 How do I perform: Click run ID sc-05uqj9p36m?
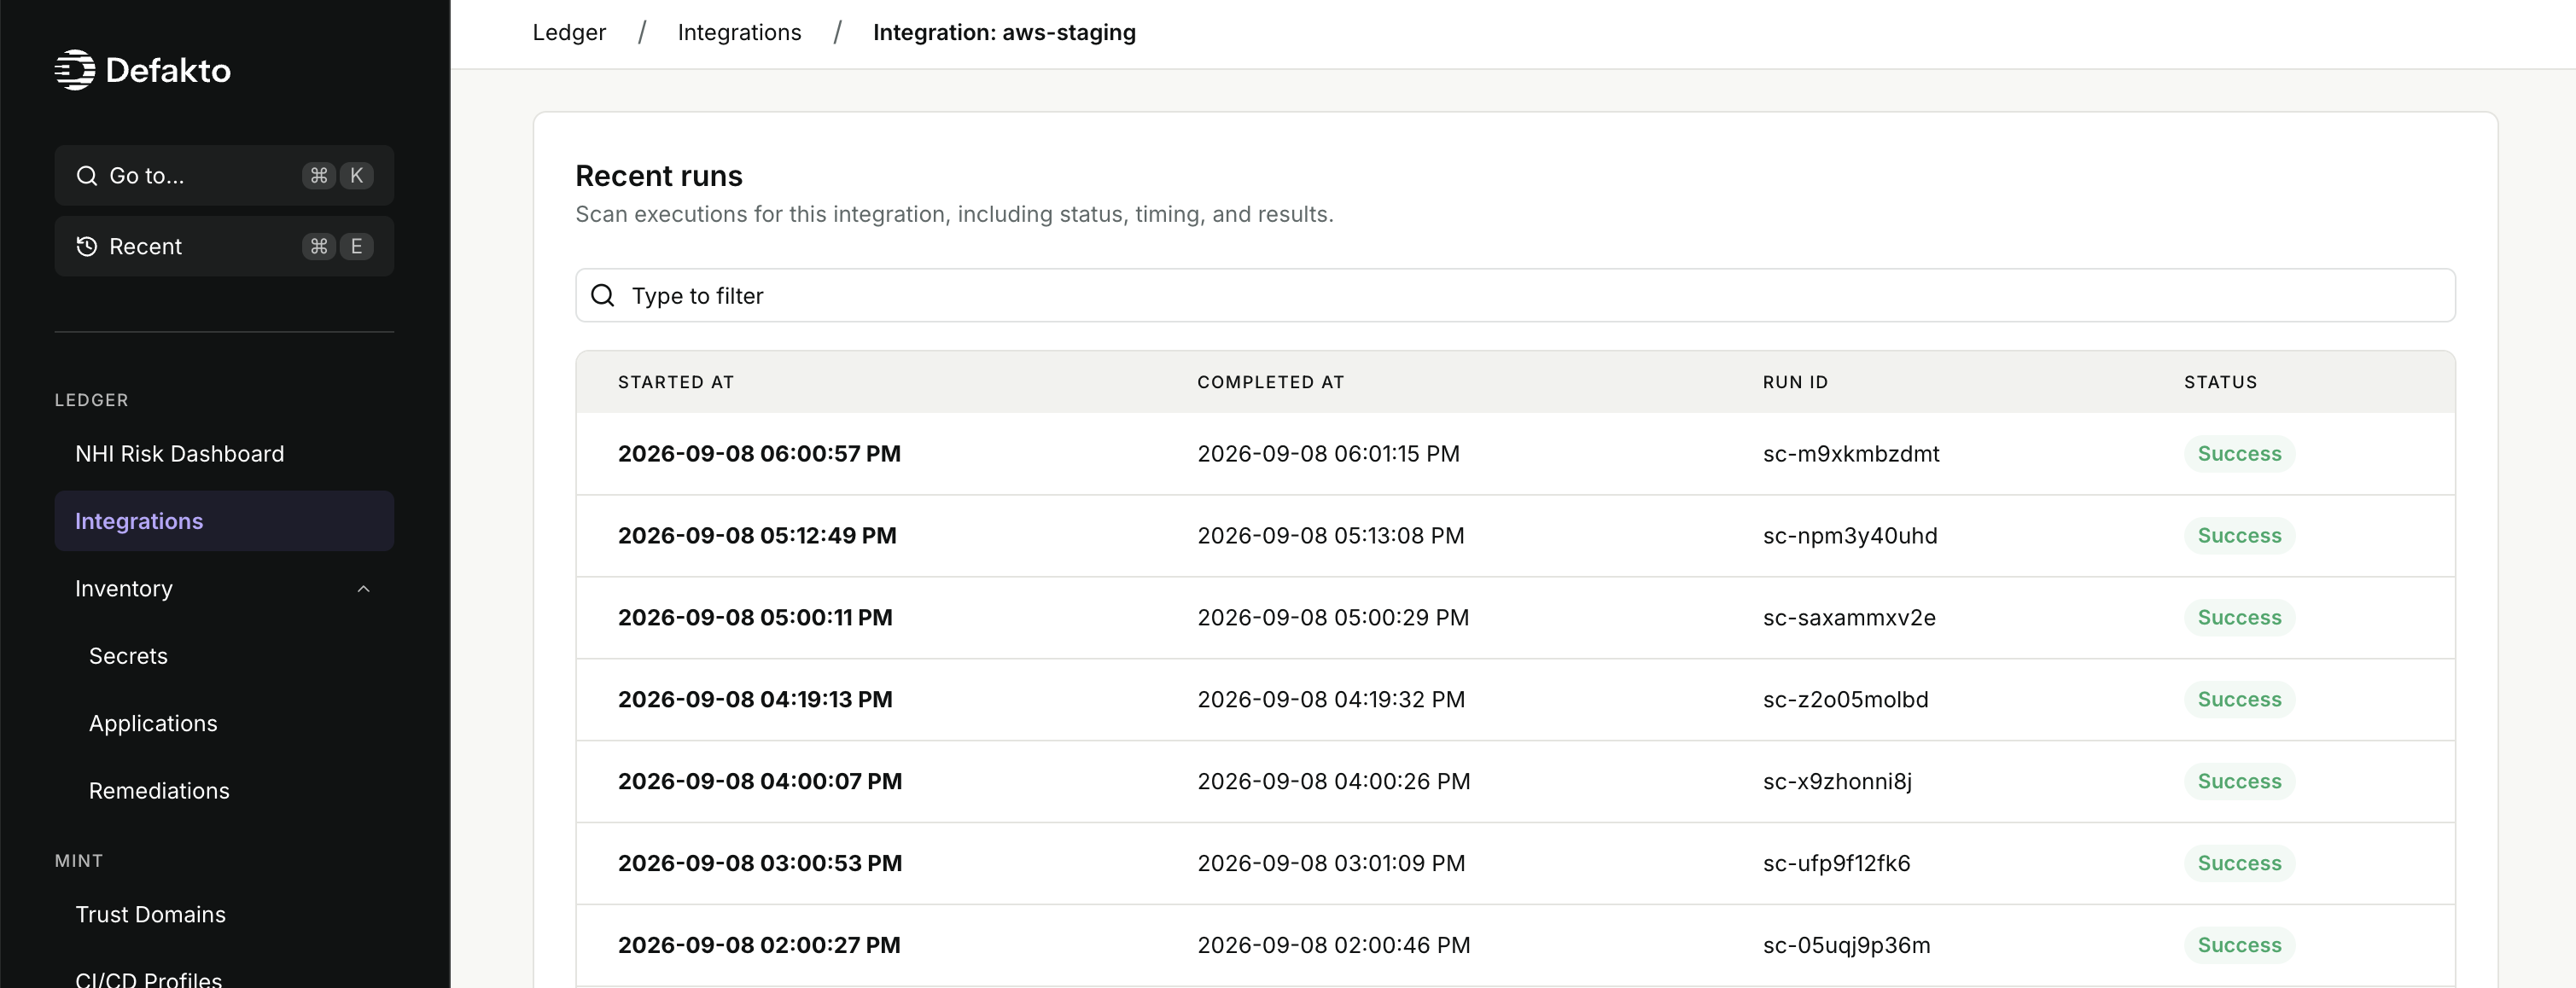[1846, 946]
